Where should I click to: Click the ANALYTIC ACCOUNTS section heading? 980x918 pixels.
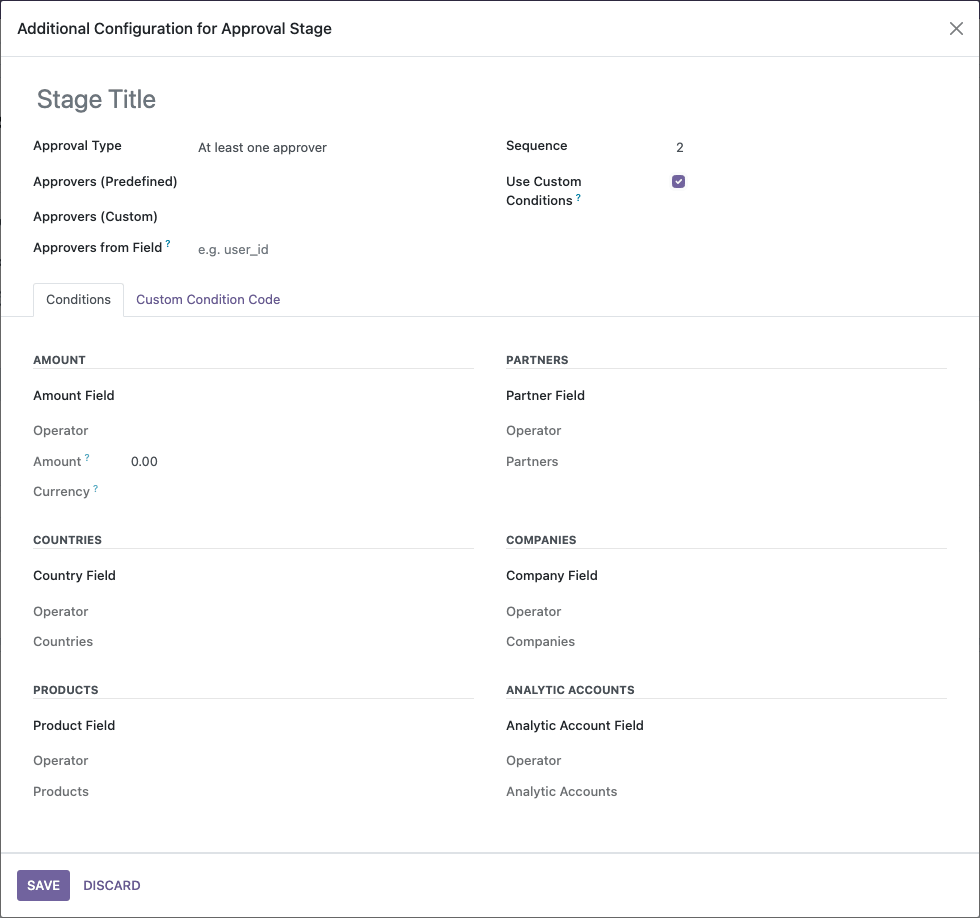point(570,690)
